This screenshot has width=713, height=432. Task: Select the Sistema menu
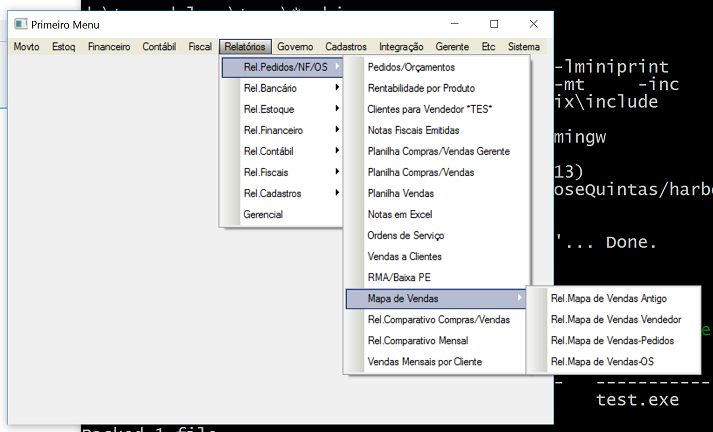point(524,46)
